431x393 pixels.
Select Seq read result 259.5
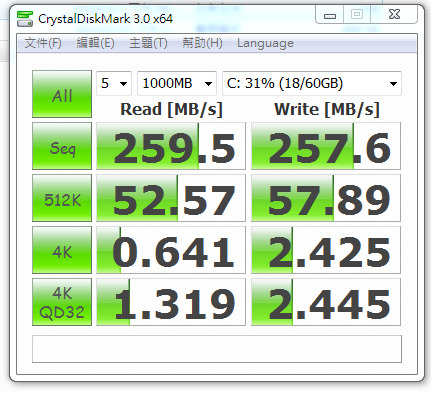(x=171, y=146)
